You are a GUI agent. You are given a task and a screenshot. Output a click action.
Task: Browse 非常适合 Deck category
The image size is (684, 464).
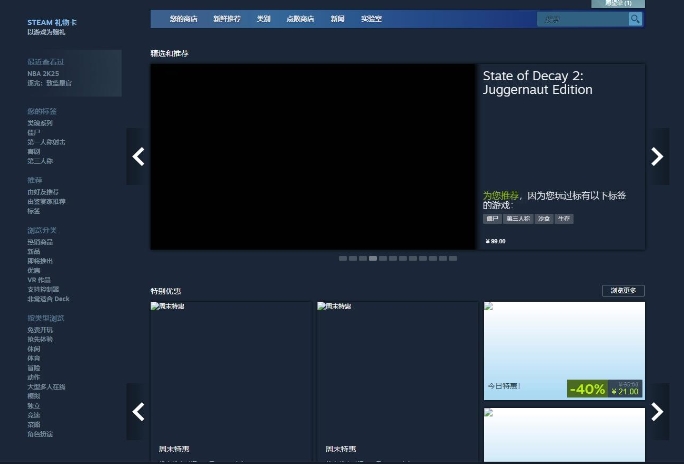point(48,299)
